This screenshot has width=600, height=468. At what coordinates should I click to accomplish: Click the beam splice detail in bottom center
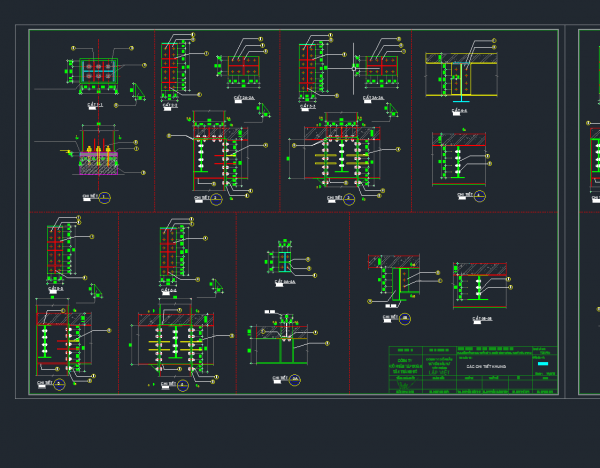(x=284, y=343)
